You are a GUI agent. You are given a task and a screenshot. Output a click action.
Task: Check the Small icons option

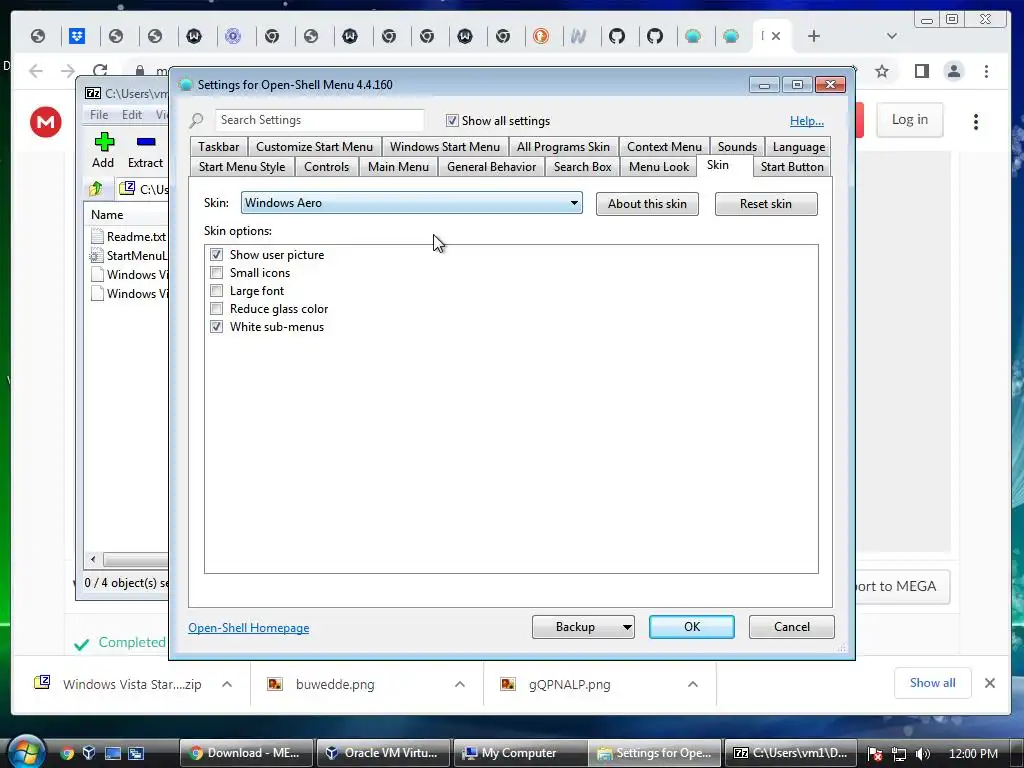point(216,273)
